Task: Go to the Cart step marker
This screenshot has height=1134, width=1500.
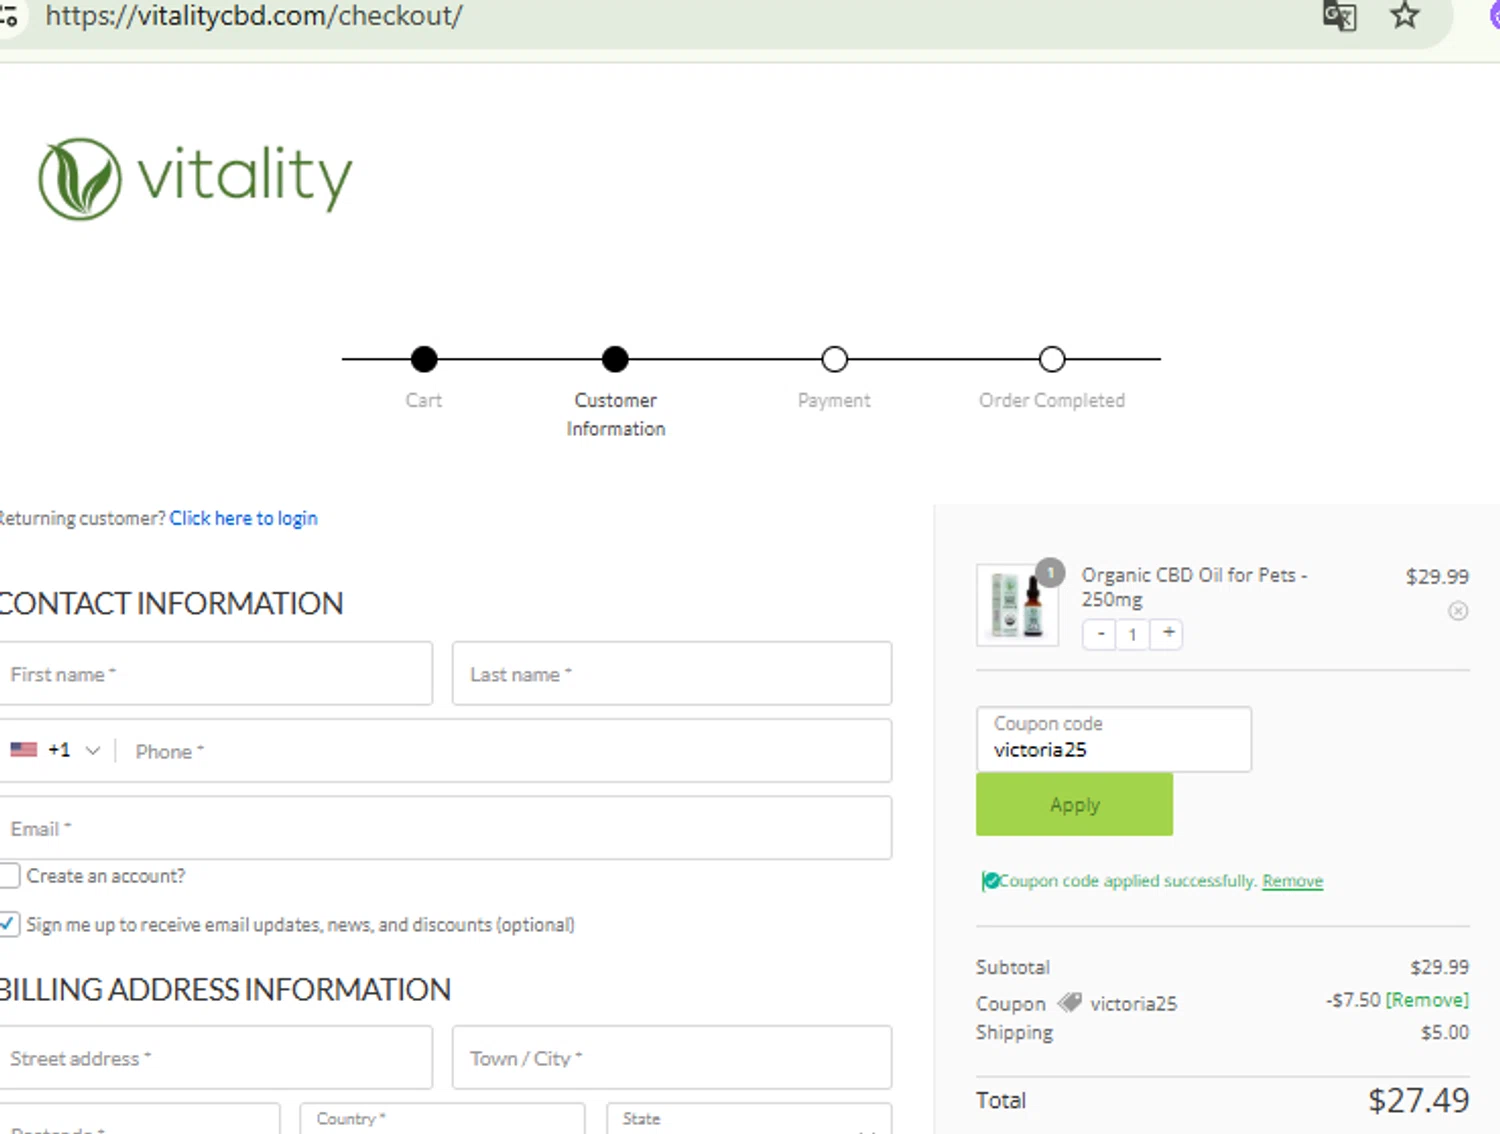Action: [x=424, y=359]
